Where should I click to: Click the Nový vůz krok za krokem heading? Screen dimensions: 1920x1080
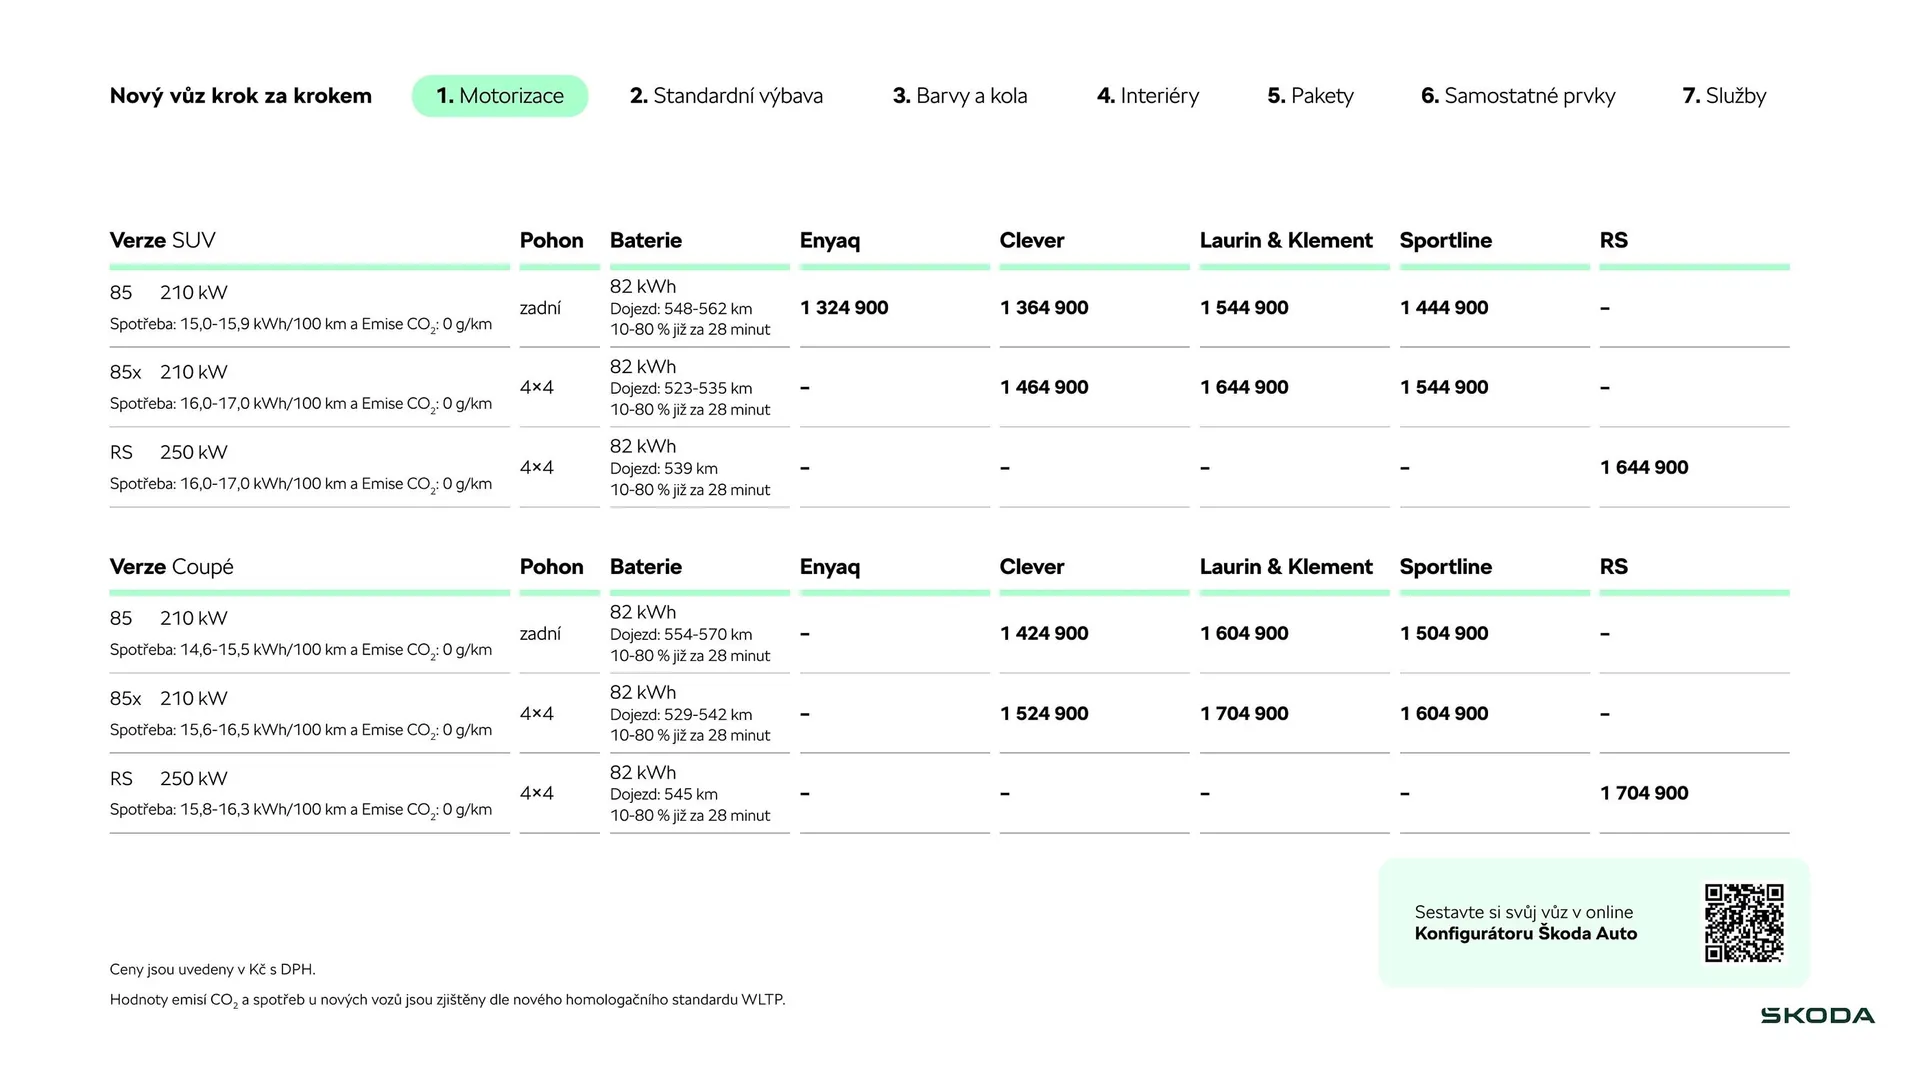pyautogui.click(x=241, y=96)
